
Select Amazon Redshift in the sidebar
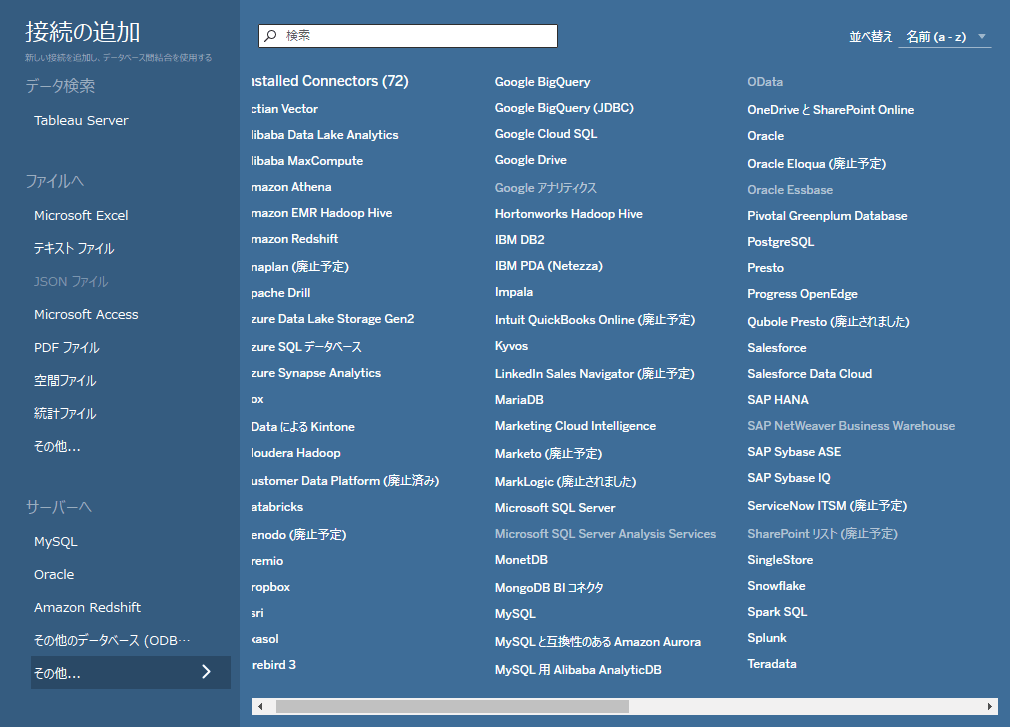88,607
